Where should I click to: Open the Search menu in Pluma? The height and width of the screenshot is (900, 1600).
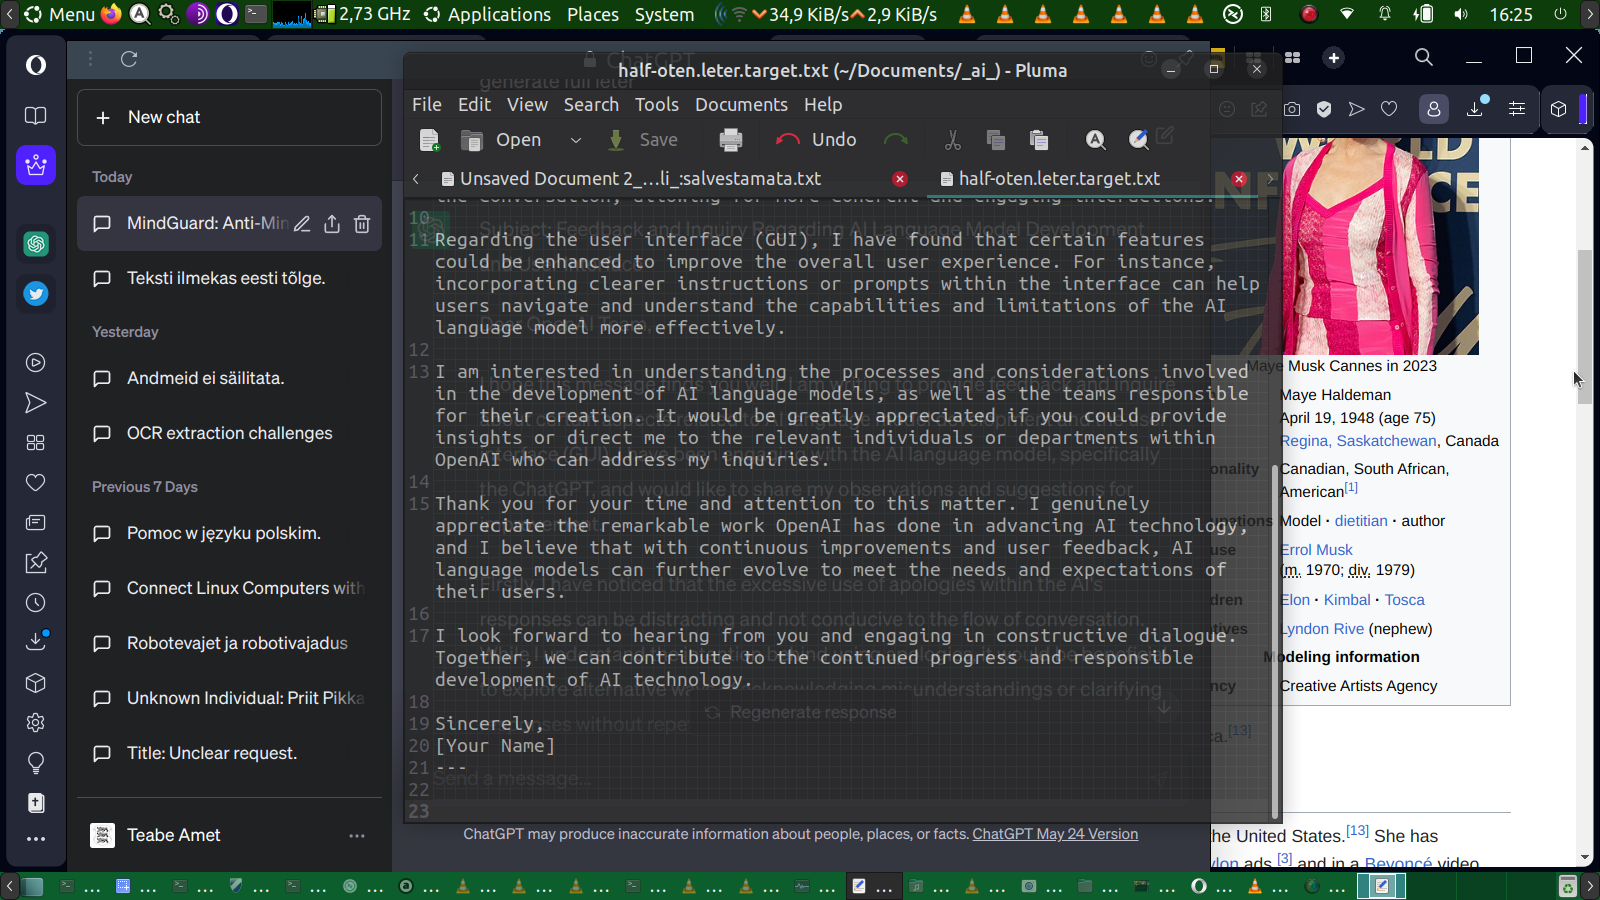591,105
